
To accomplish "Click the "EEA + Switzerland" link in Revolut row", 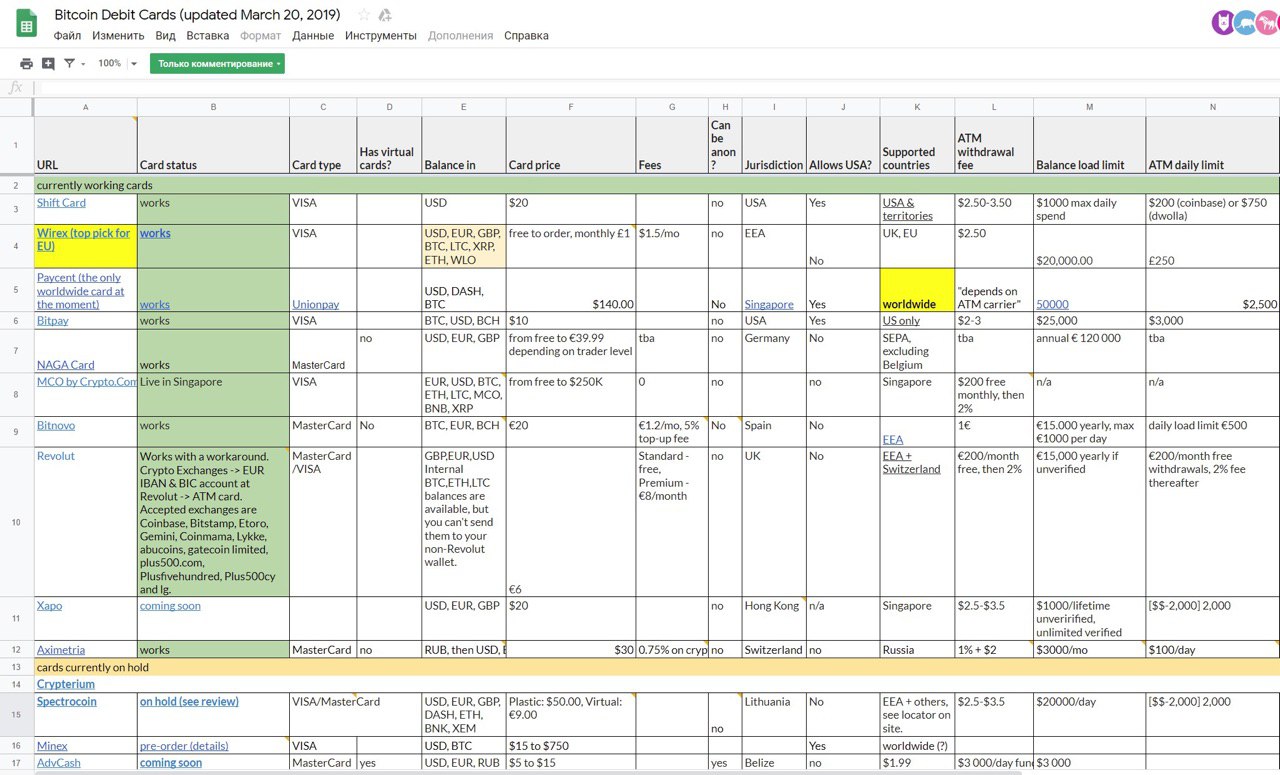I will (x=912, y=462).
